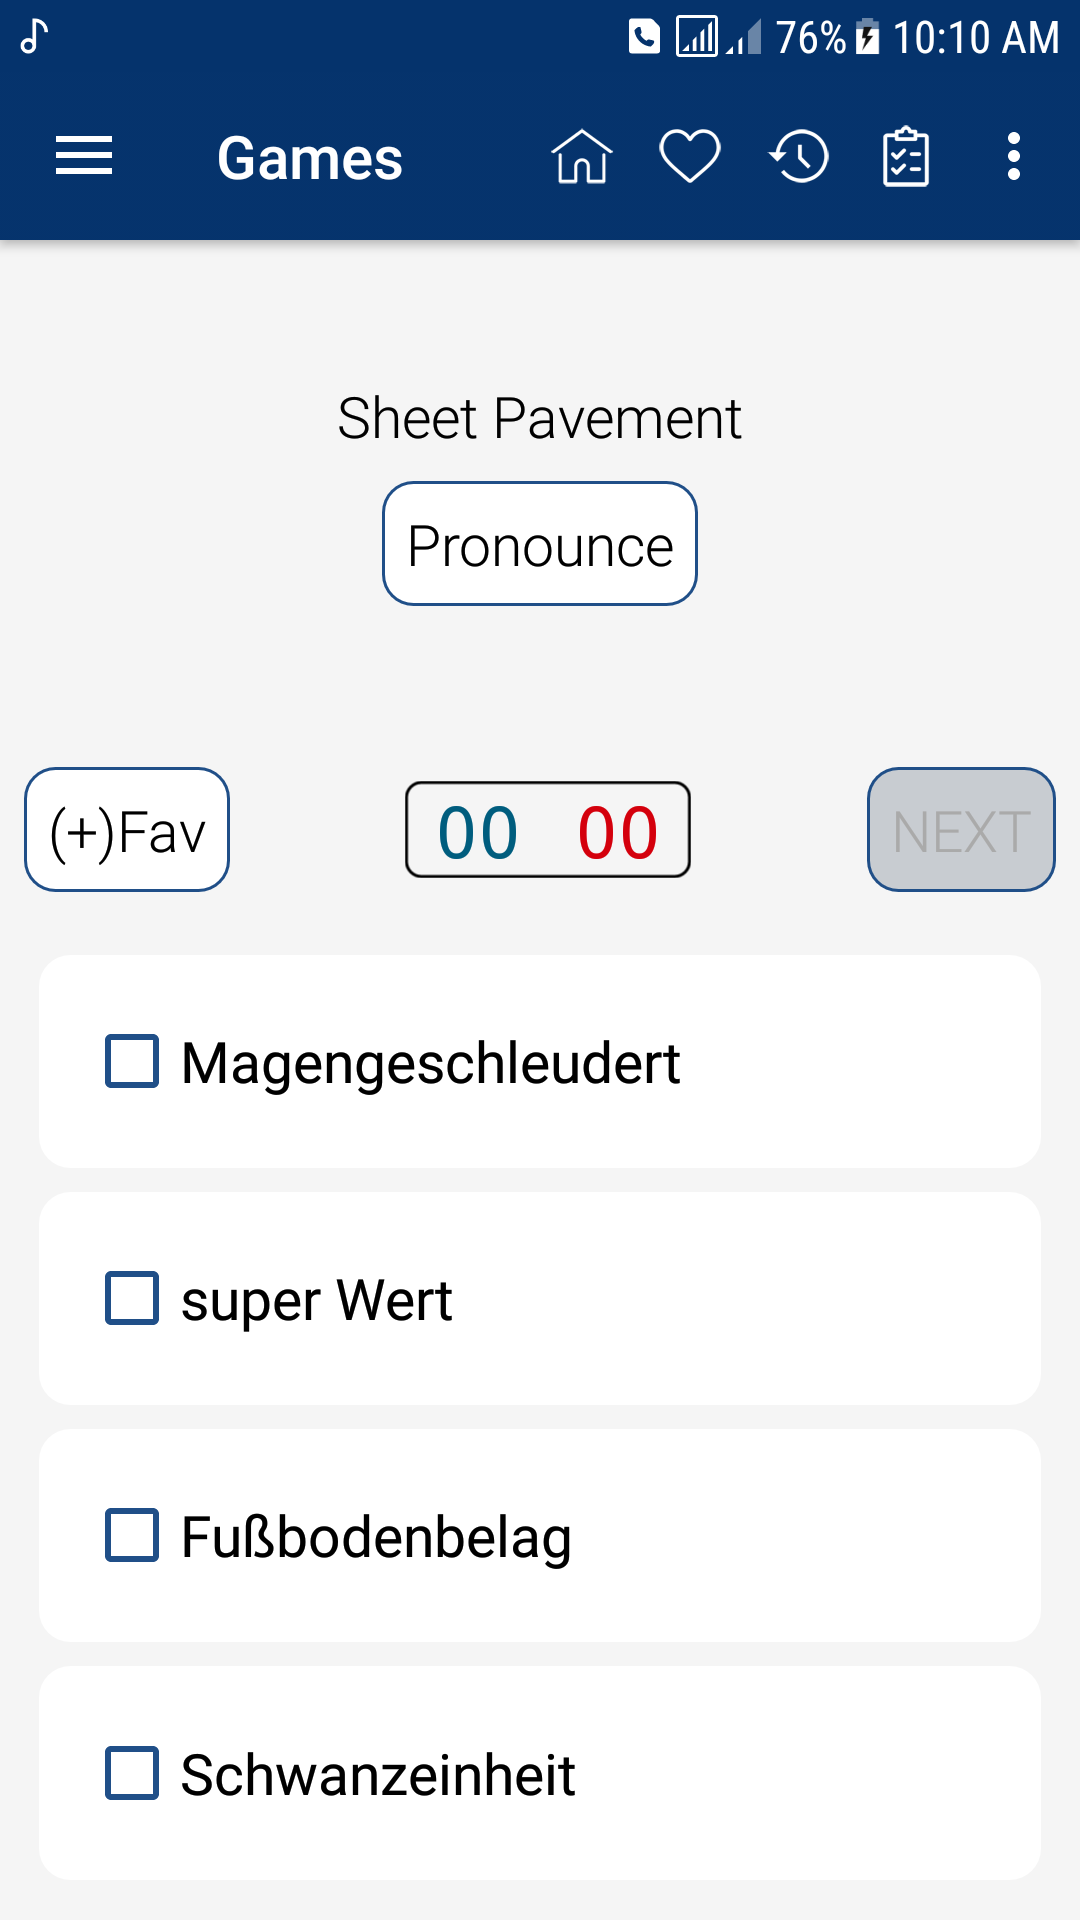Image resolution: width=1080 pixels, height=1920 pixels.
Task: Tap the red wrong score counter
Action: 618,832
